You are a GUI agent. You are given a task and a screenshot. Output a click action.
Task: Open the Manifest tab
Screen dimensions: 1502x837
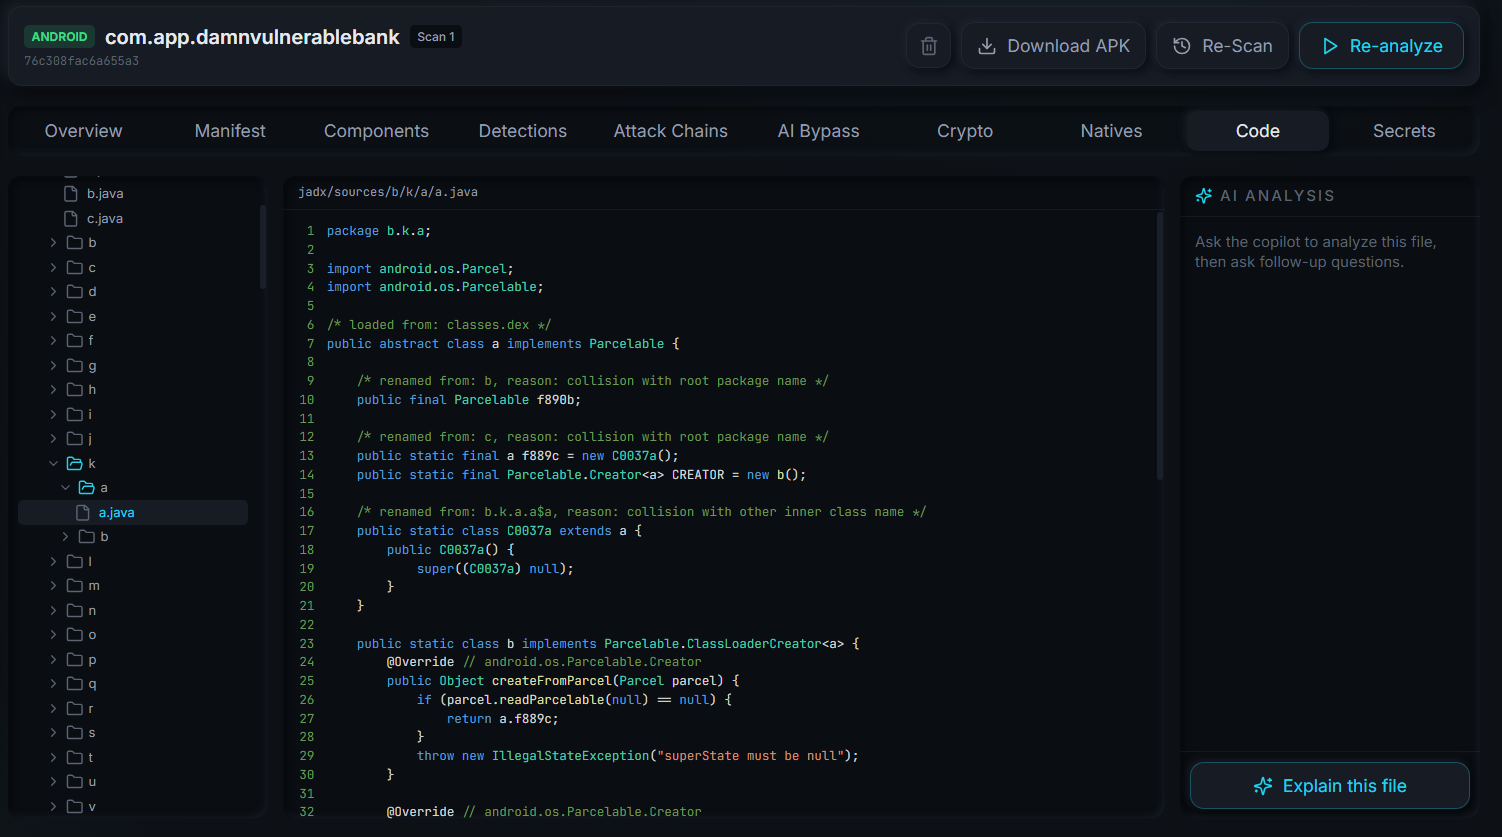pyautogui.click(x=230, y=131)
